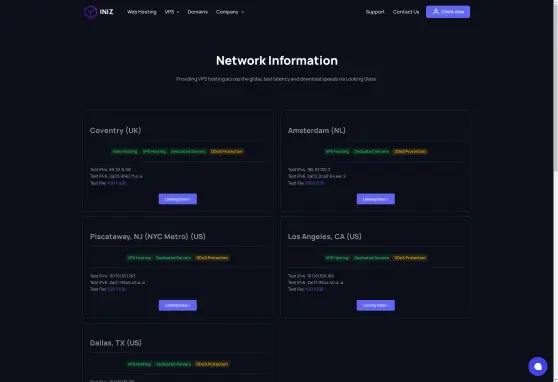Screen dimensions: 558x382
Task: Go to the Domains page
Action: click(x=198, y=12)
